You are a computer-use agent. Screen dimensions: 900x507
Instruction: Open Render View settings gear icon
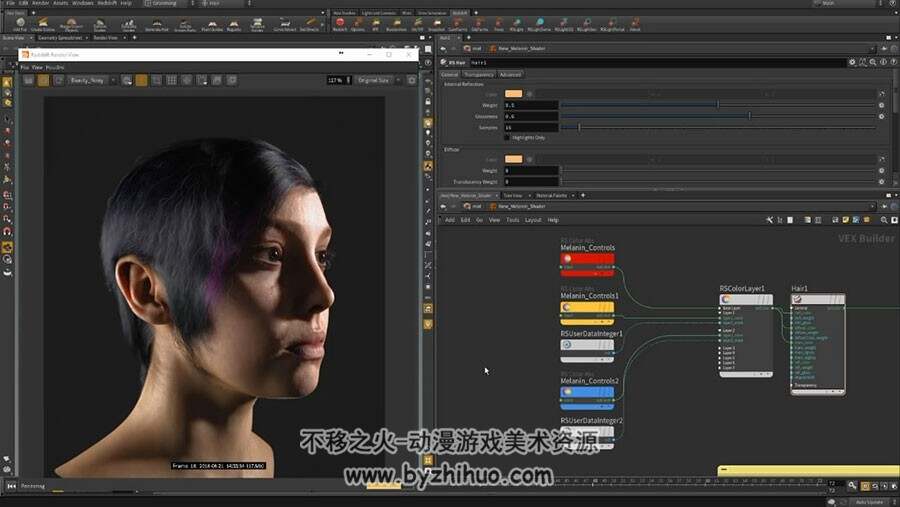click(412, 80)
